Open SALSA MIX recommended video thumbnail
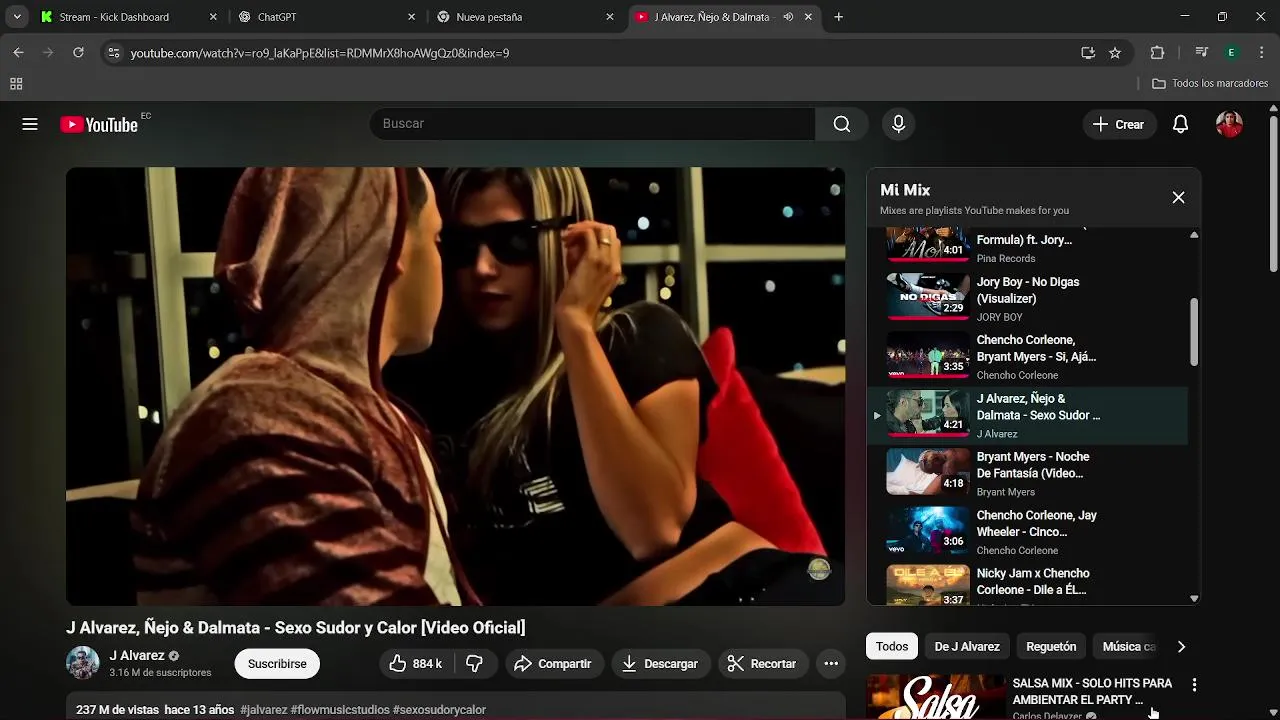This screenshot has height=720, width=1280. pyautogui.click(x=935, y=697)
